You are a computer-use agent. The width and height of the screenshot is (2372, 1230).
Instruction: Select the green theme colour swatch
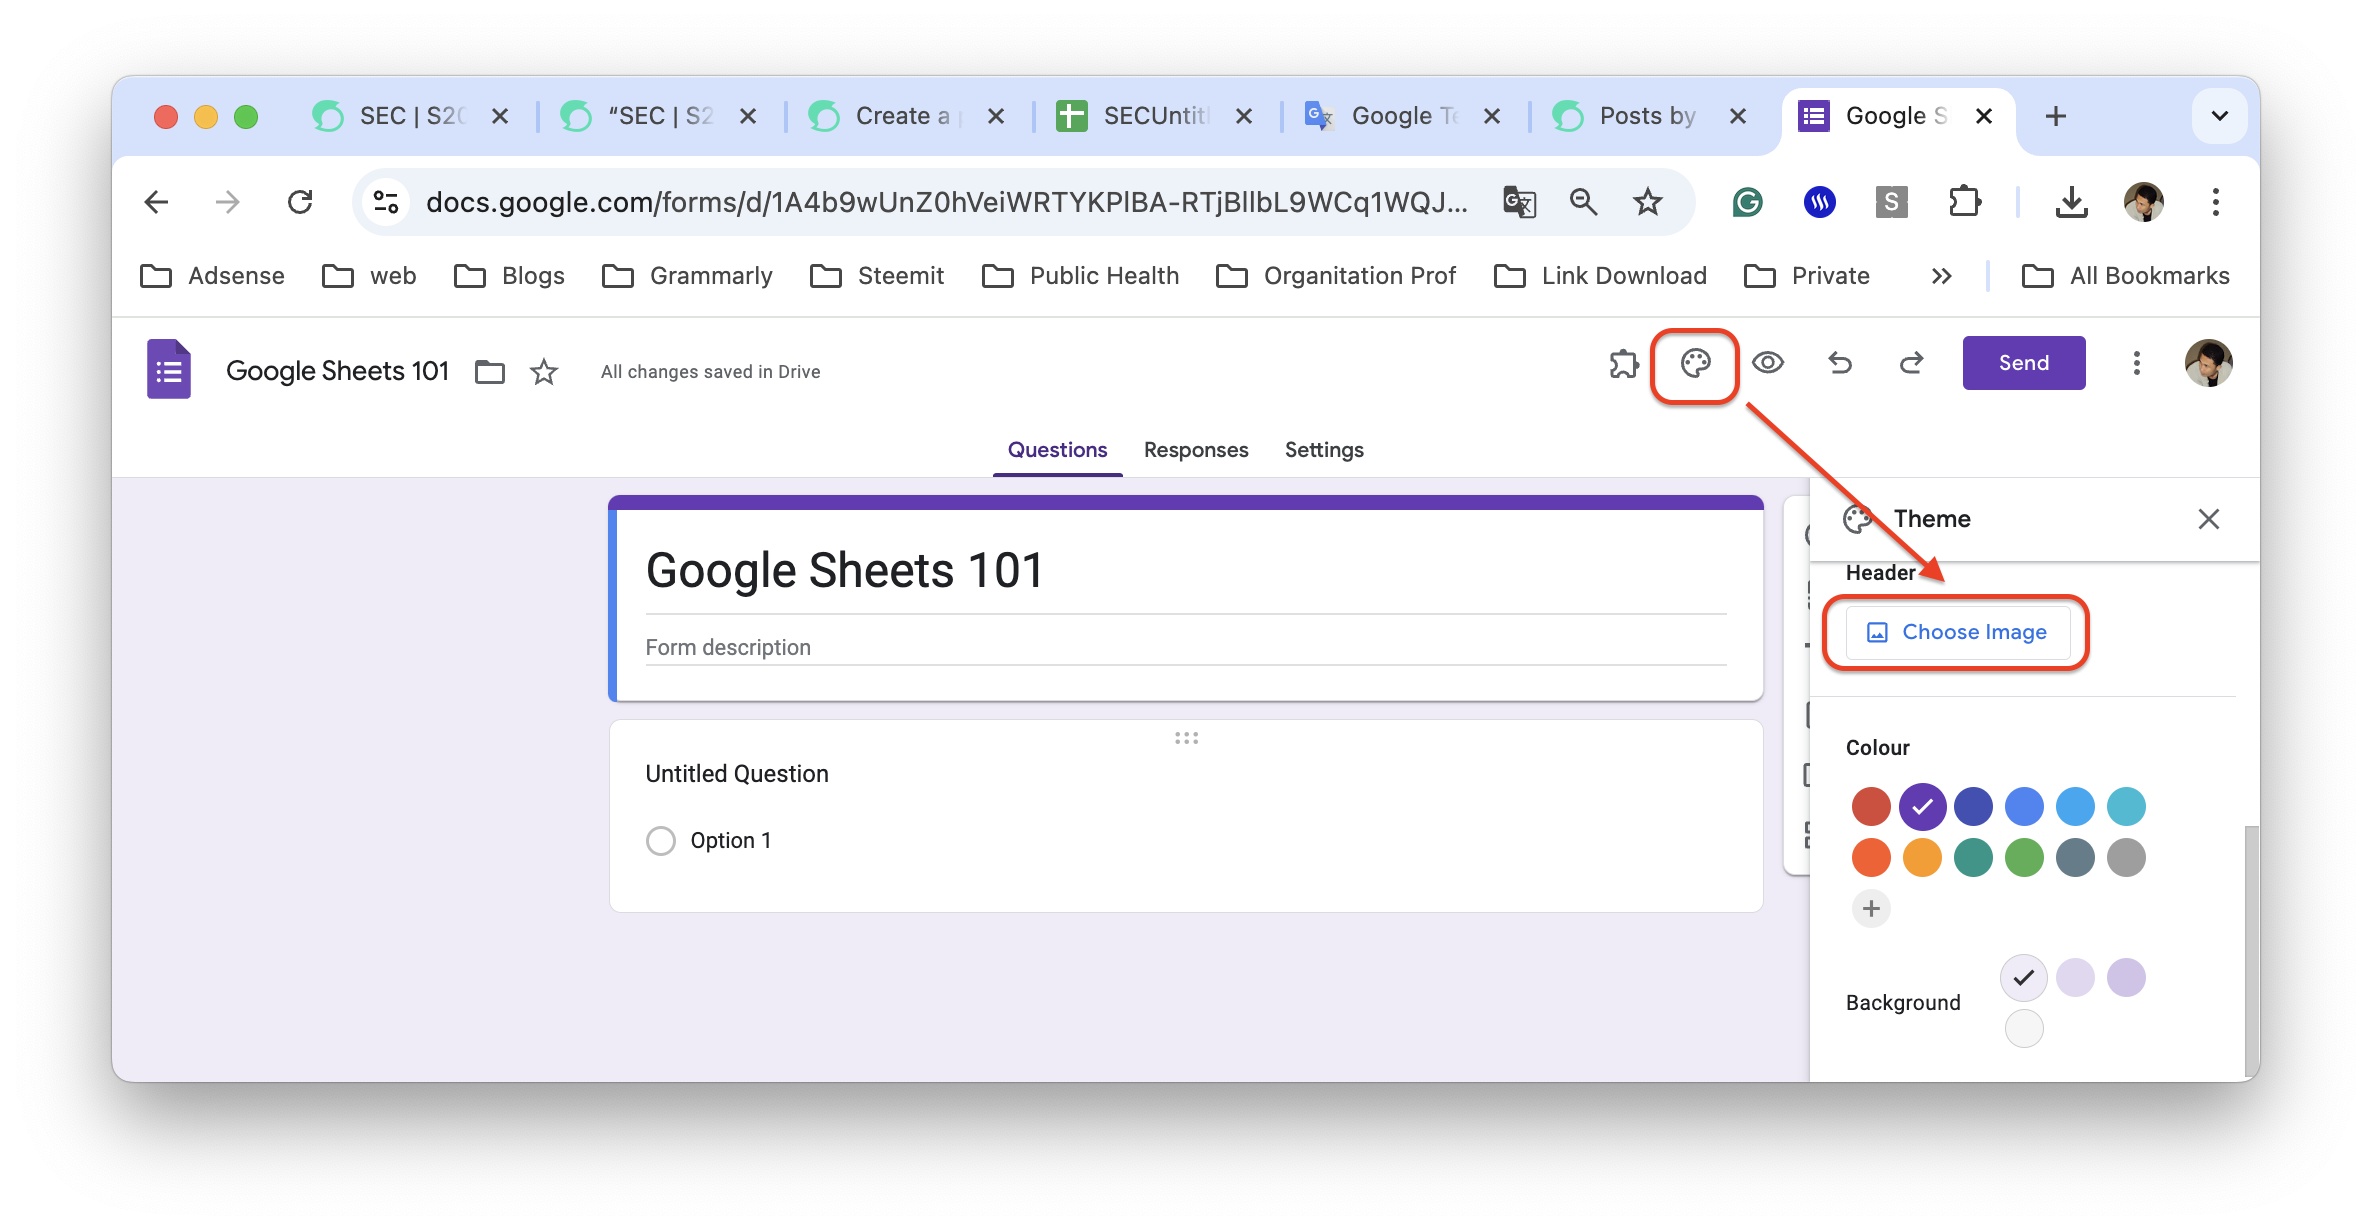[x=2024, y=858]
